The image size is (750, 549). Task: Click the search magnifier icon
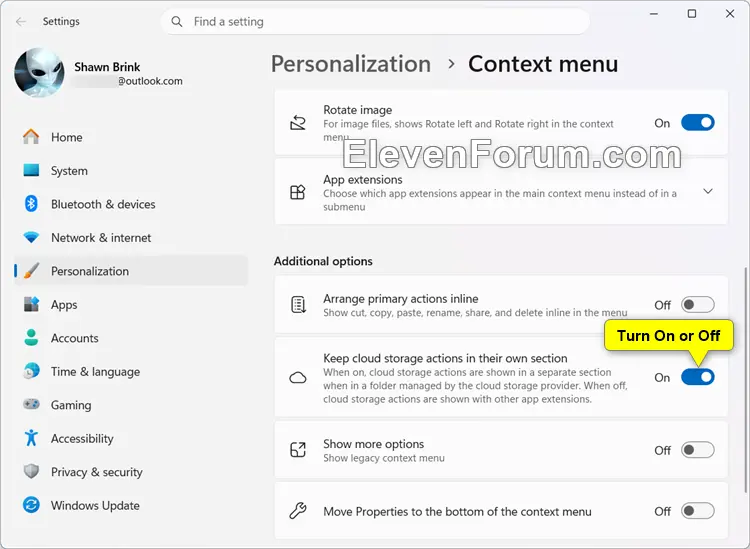(x=177, y=22)
